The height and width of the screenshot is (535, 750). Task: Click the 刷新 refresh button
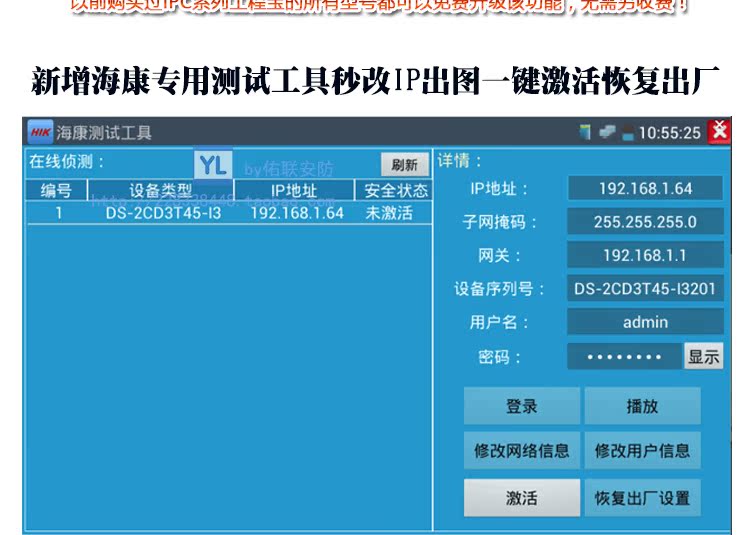point(404,165)
